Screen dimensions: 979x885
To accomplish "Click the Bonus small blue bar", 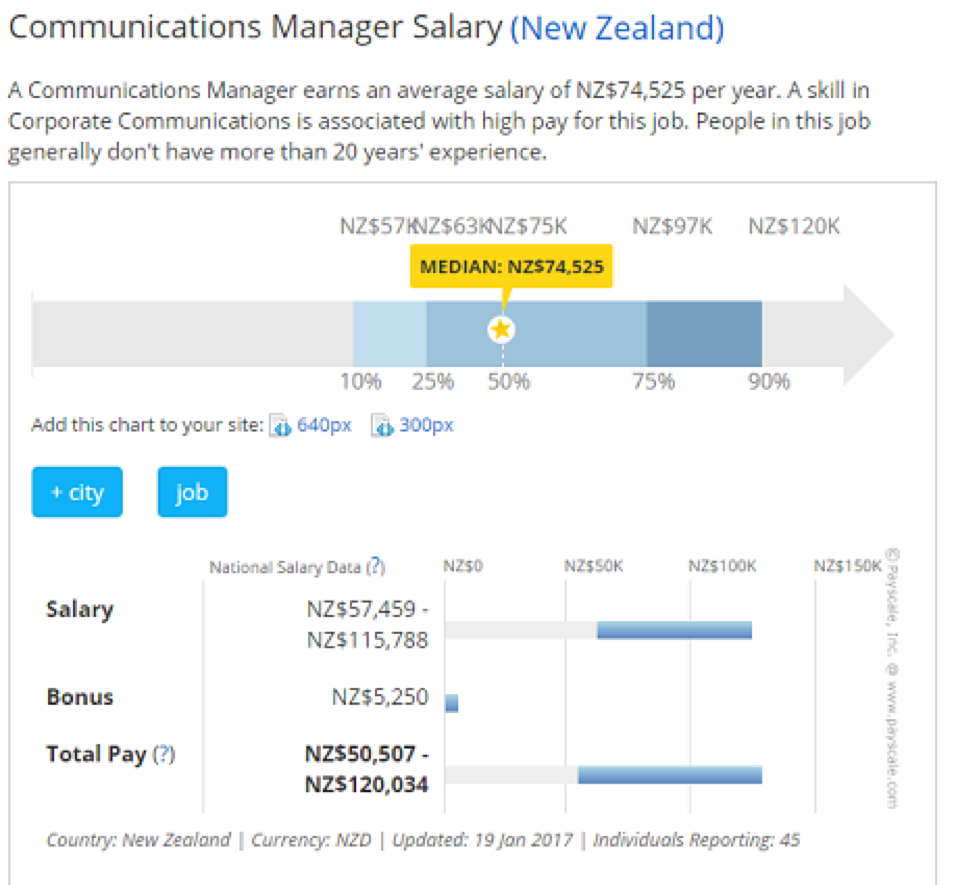I will pos(452,703).
